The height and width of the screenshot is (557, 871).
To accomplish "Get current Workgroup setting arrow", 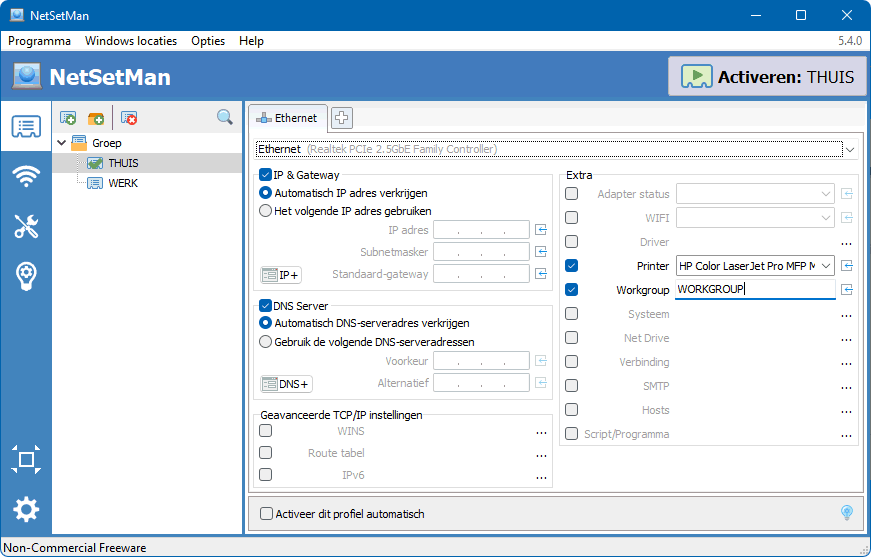I will (847, 289).
